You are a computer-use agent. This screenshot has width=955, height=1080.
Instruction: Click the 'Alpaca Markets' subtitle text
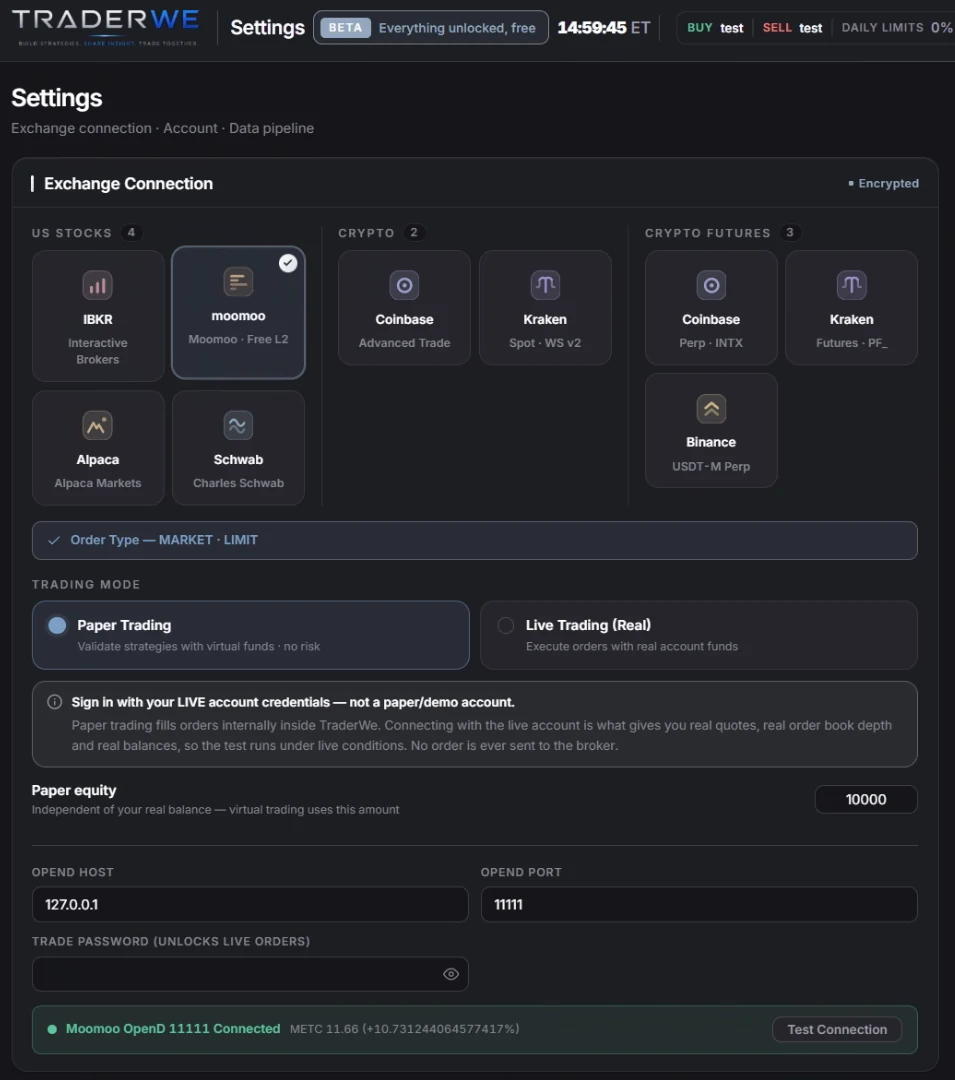(97, 484)
